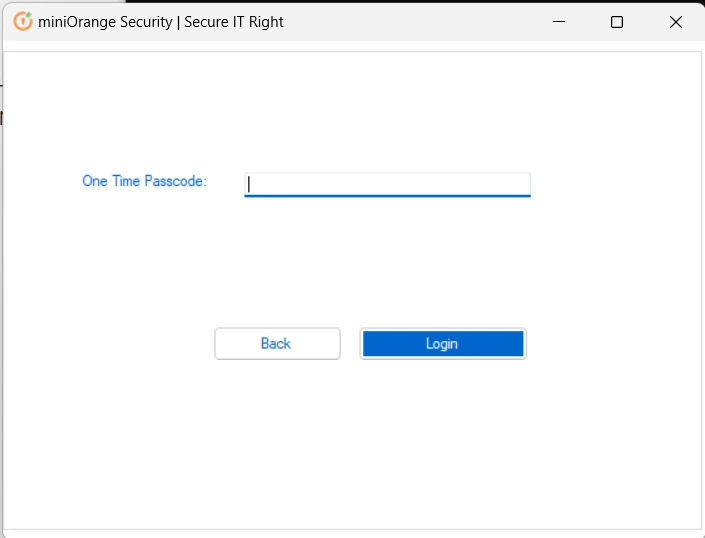Place cursor in the passcode text box
This screenshot has height=538, width=705.
pos(387,184)
